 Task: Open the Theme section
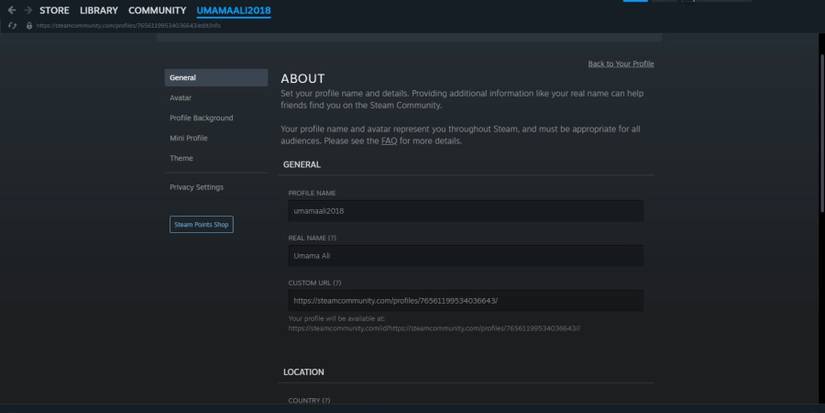click(x=181, y=158)
